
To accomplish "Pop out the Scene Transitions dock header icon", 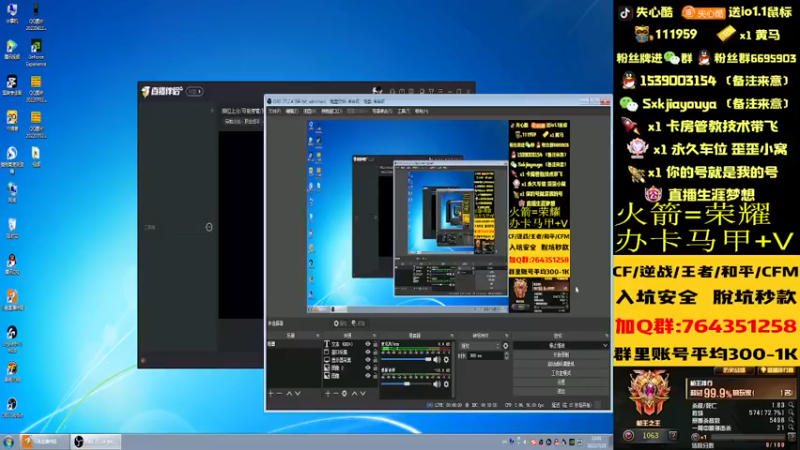I will coord(507,336).
